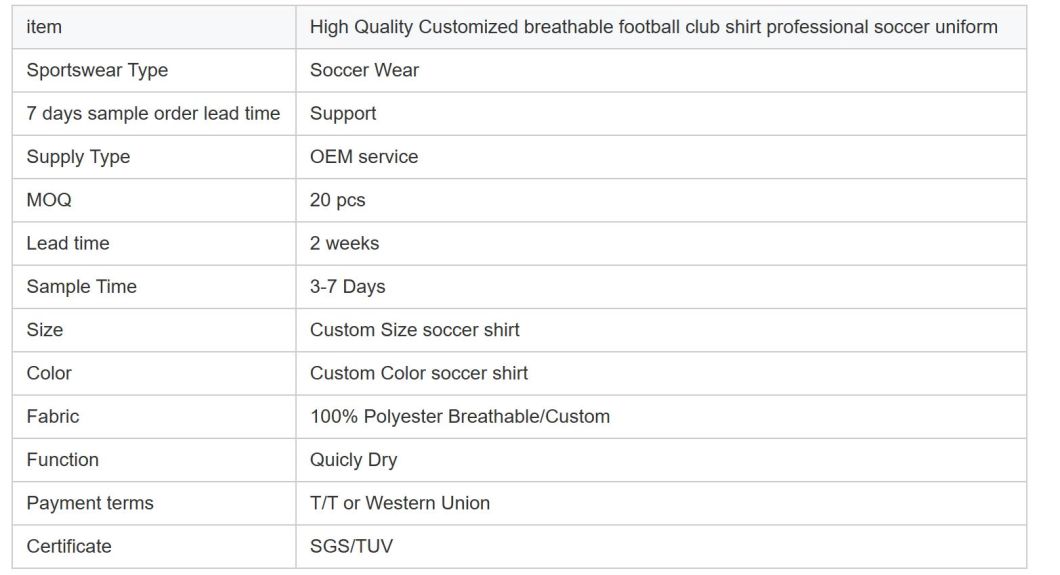Screen dimensions: 1060x575
Task: Click 'Custom Color soccer shirt' value
Action: 418,373
